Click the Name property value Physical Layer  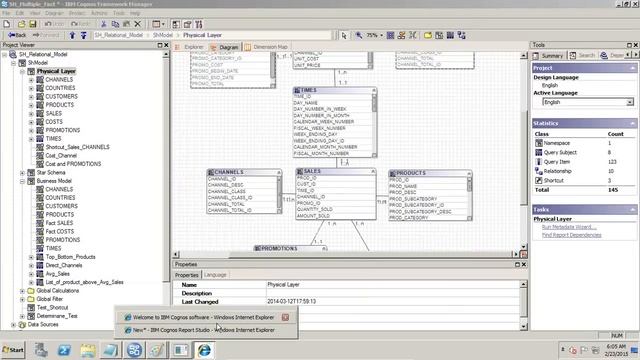click(283, 284)
